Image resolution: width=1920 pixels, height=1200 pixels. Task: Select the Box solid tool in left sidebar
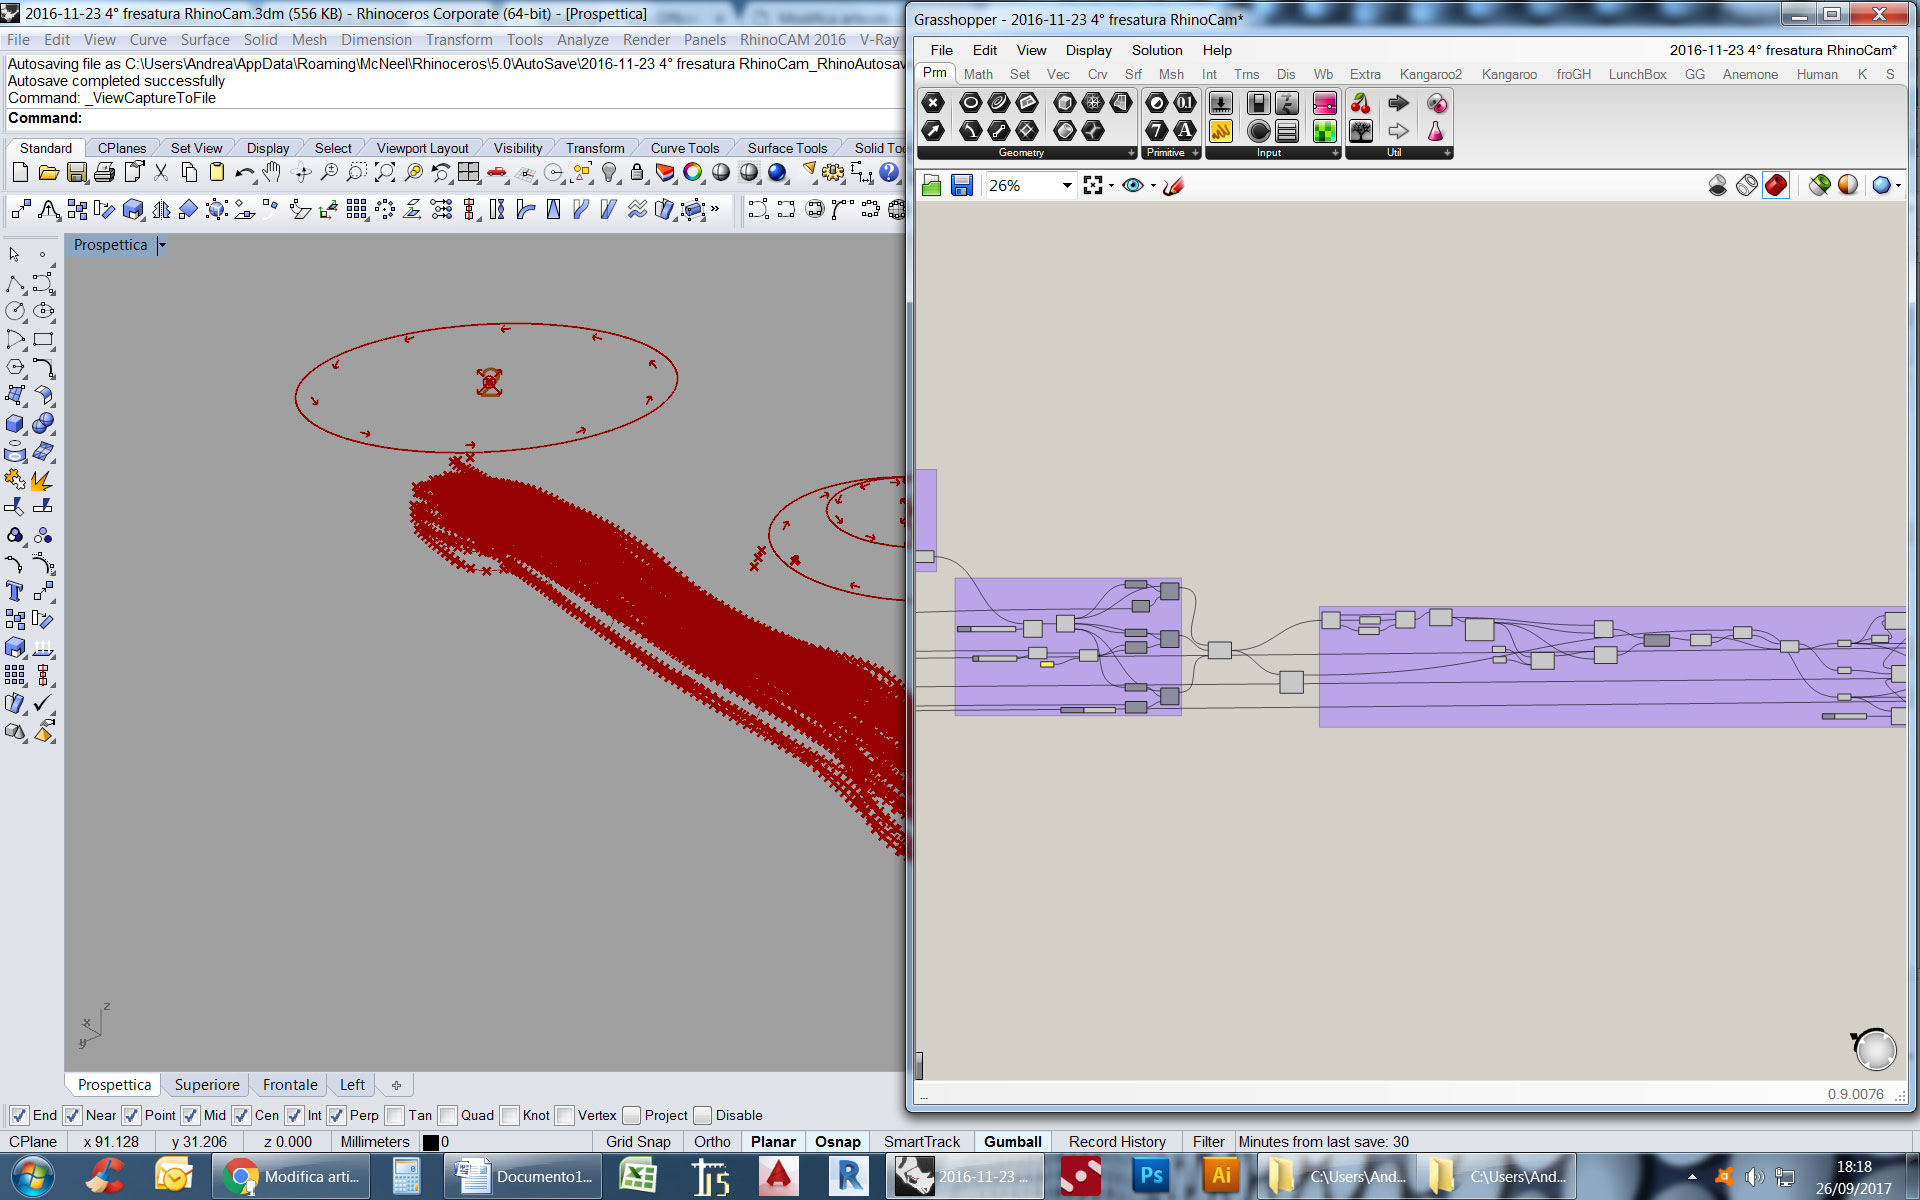[x=15, y=424]
